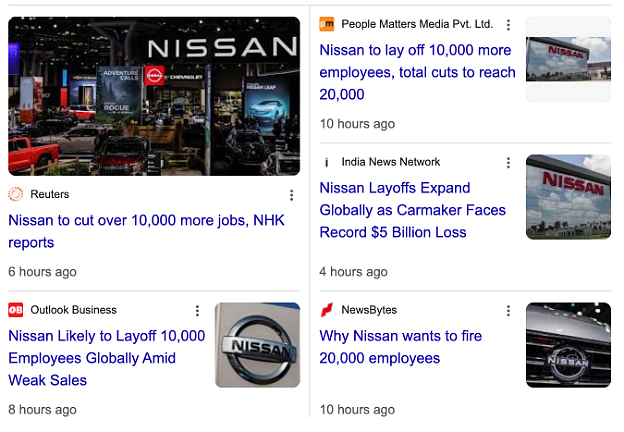Click the large Nissan auto show image
This screenshot has height=432, width=624.
pos(154,96)
